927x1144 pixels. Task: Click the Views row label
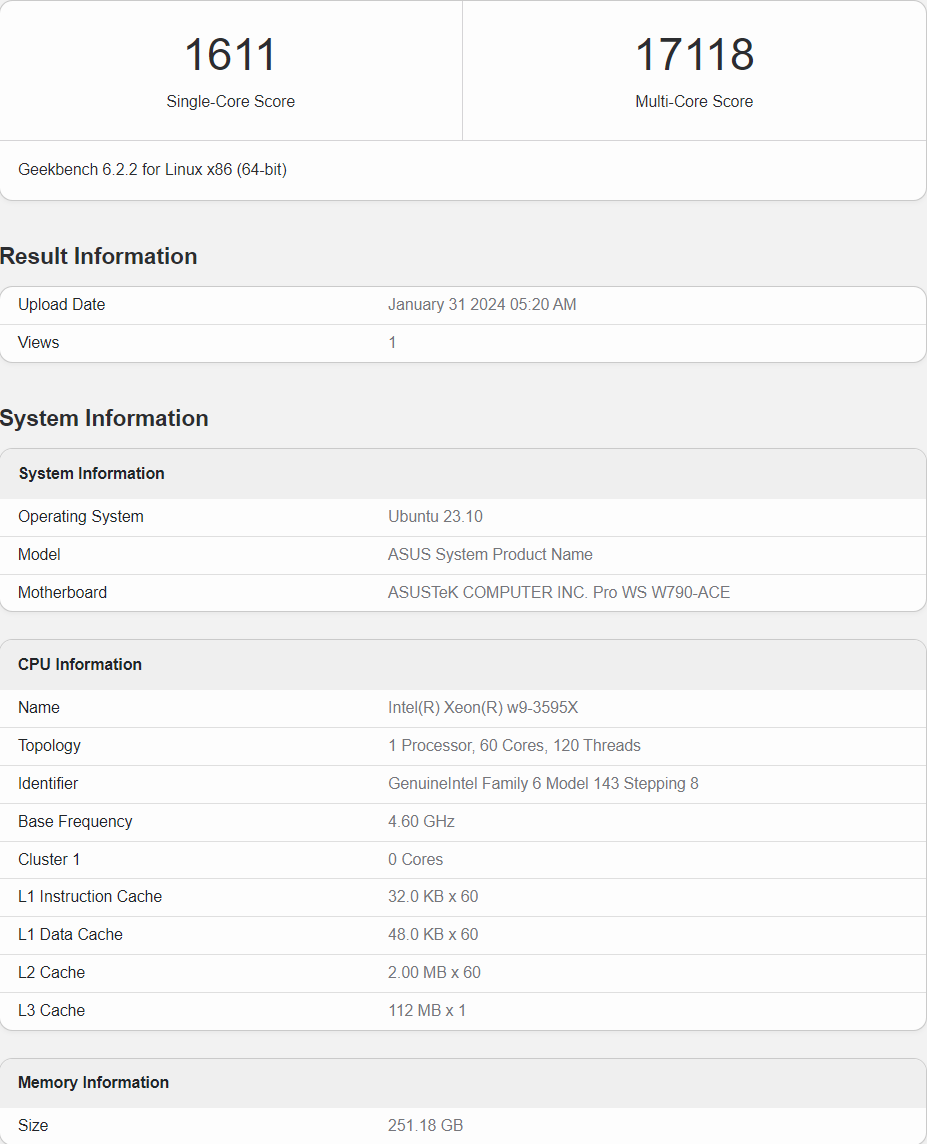point(39,343)
